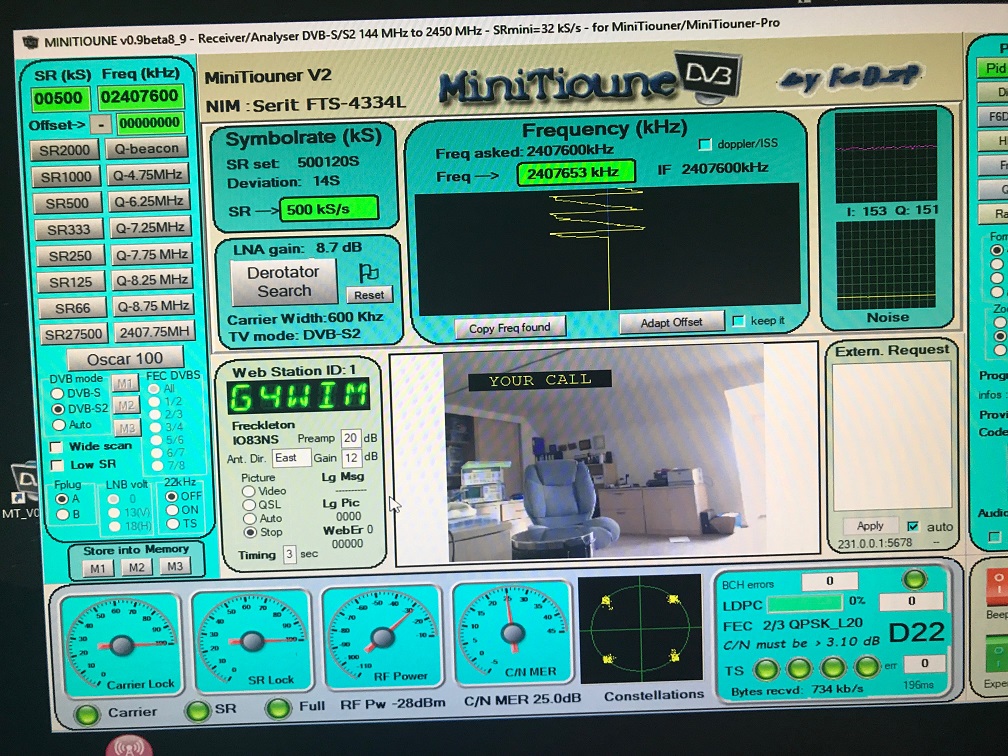The image size is (1008, 756).
Task: Click the Timing seconds field
Action: tap(289, 554)
